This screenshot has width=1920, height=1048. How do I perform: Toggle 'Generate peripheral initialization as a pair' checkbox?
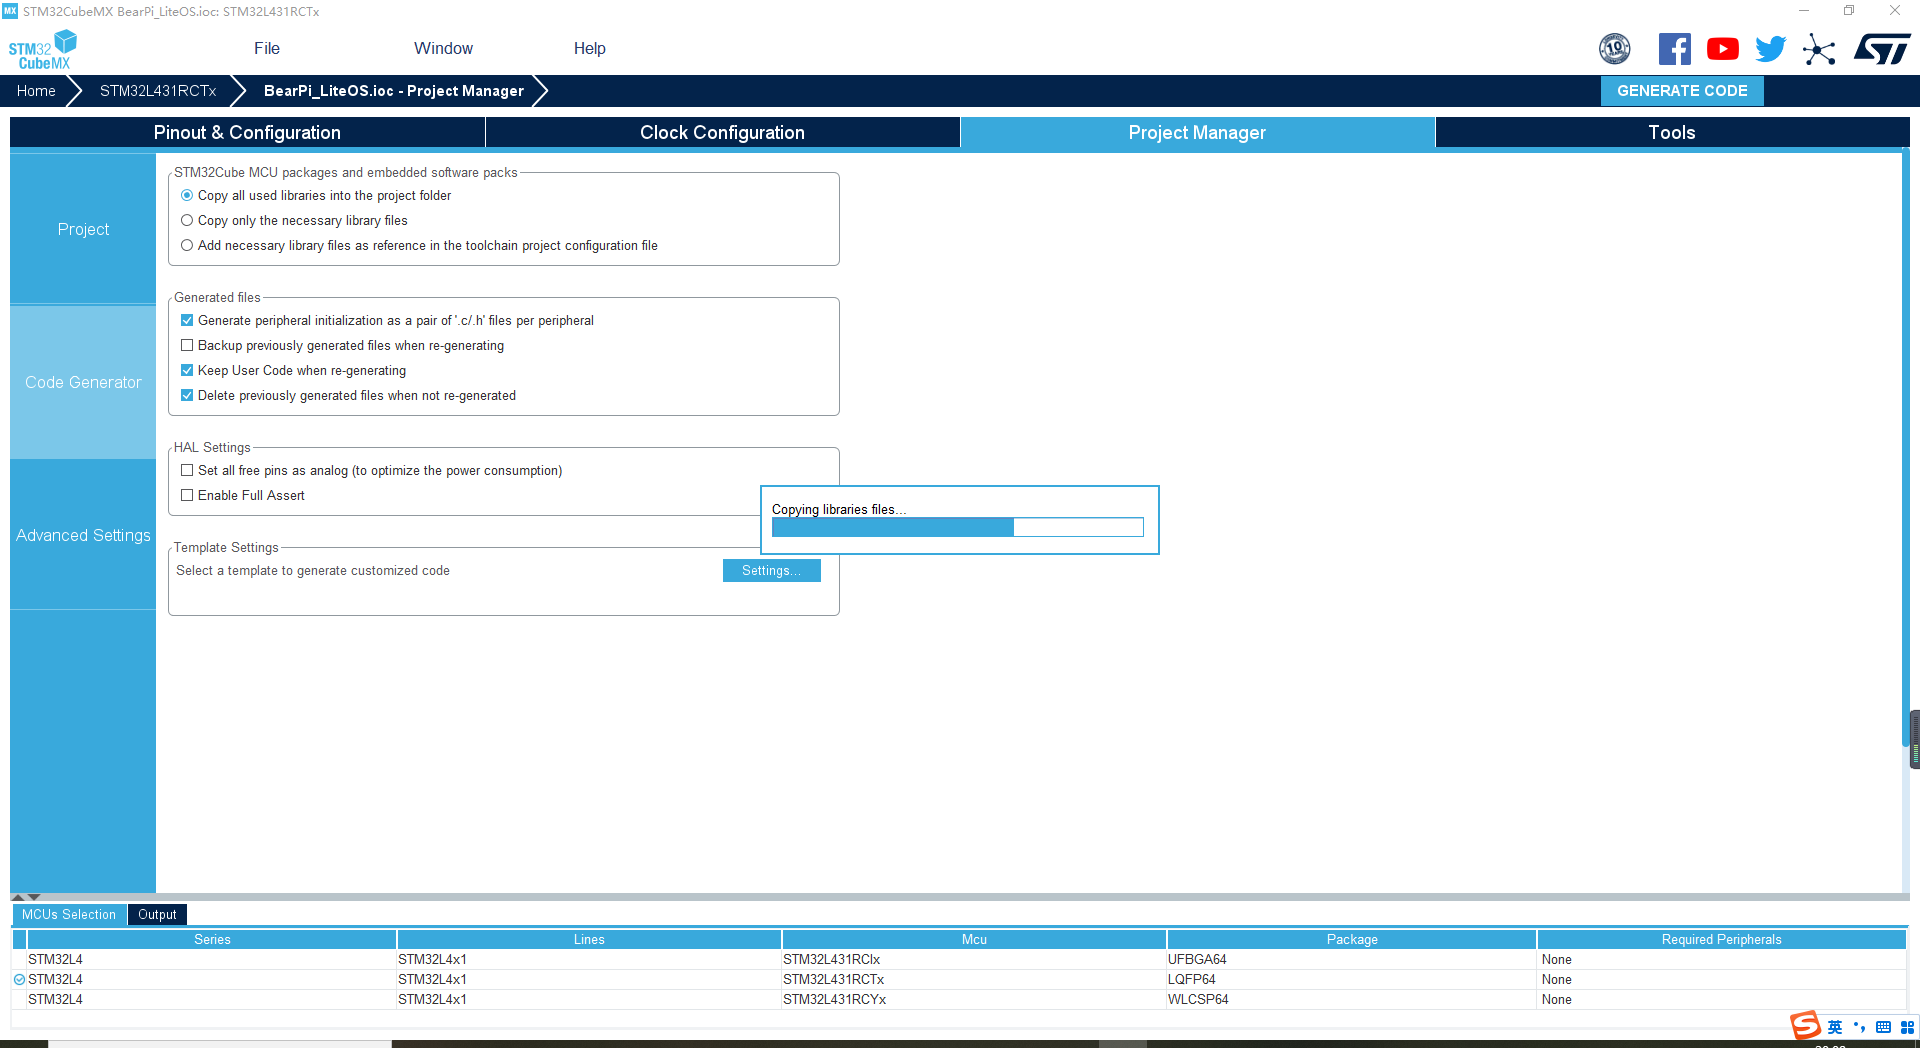tap(187, 321)
